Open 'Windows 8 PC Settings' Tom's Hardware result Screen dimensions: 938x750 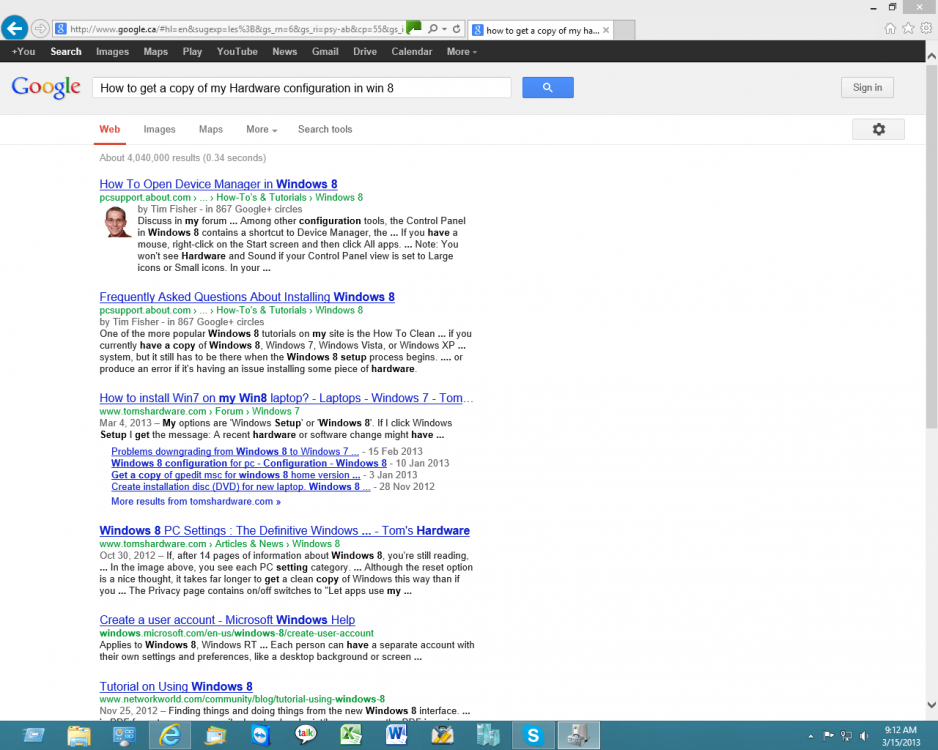[285, 531]
